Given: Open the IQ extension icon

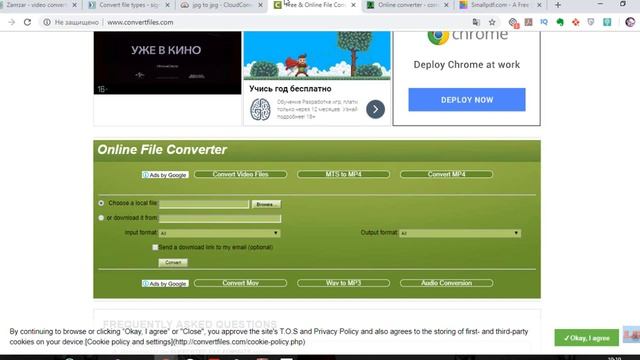Looking at the screenshot, I should 544,22.
